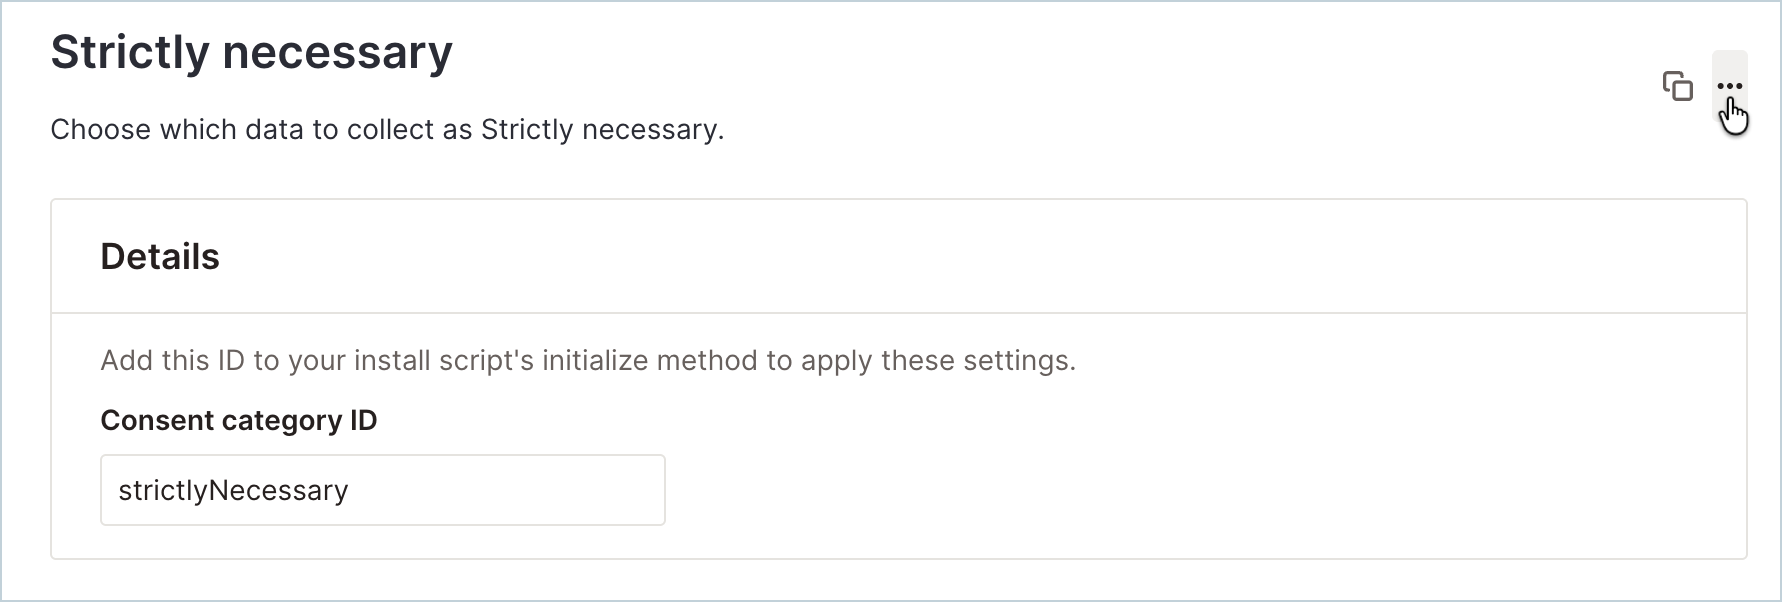Click the copy icon beside the ellipsis
This screenshot has height=602, width=1782.
[x=1677, y=86]
